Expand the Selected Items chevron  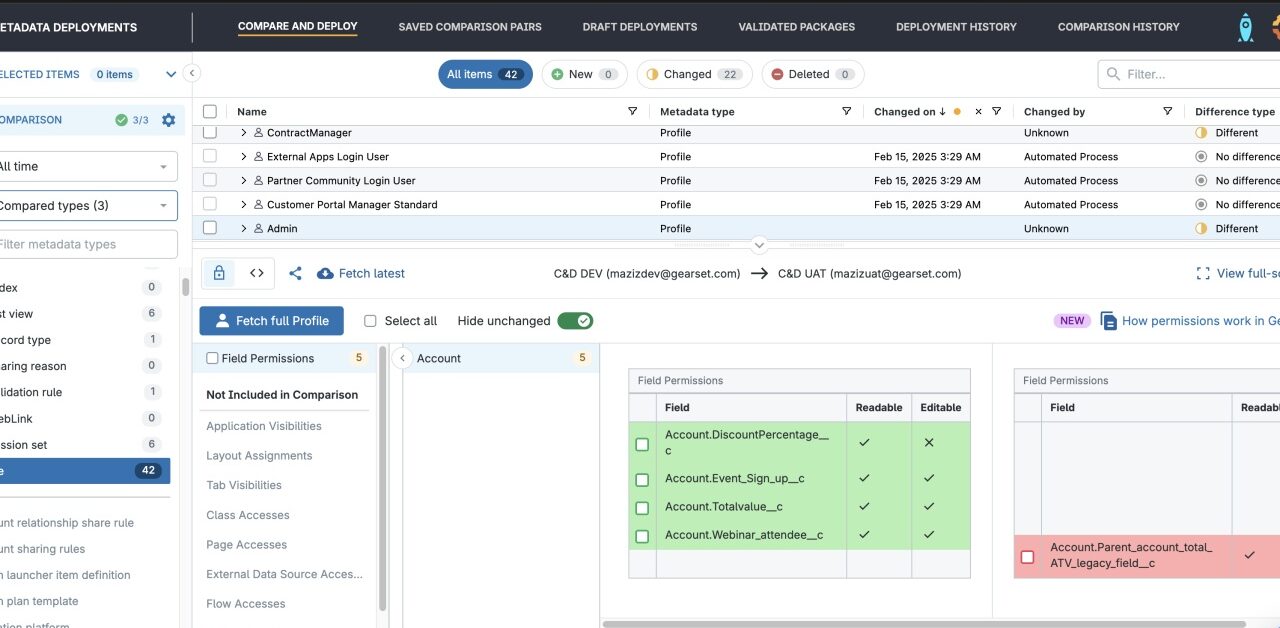[171, 74]
